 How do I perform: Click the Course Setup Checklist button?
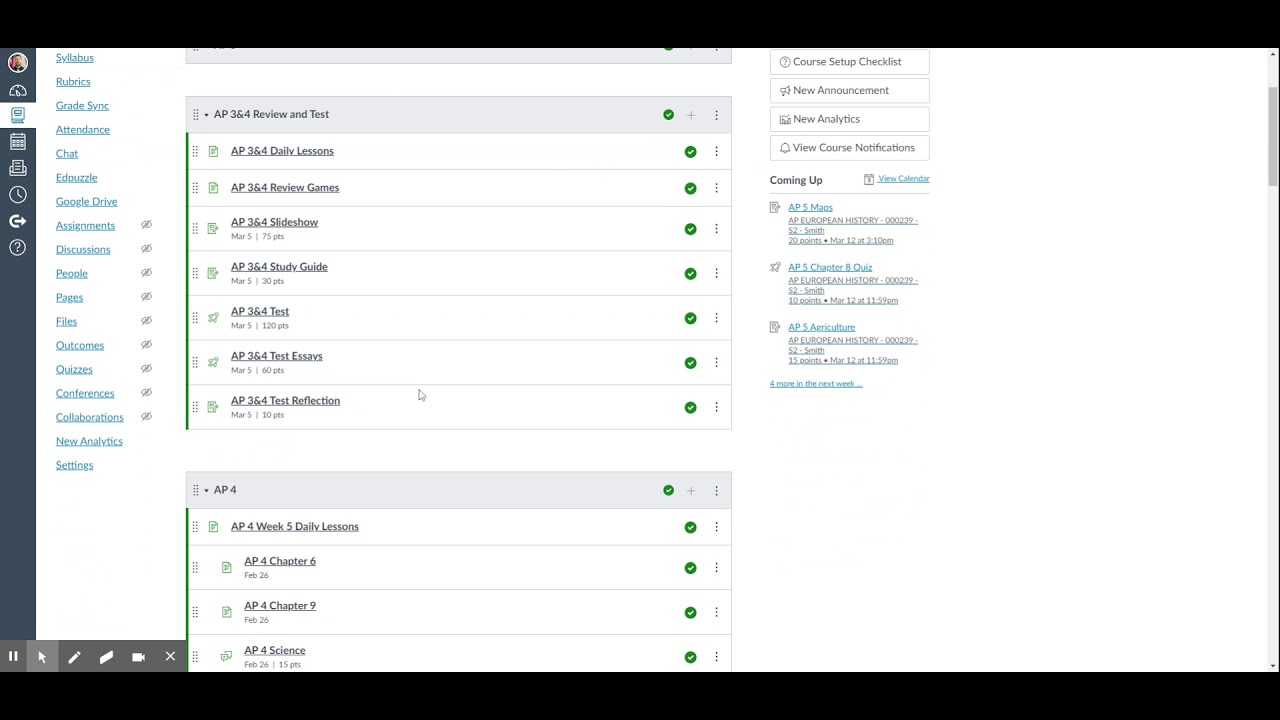tap(849, 62)
